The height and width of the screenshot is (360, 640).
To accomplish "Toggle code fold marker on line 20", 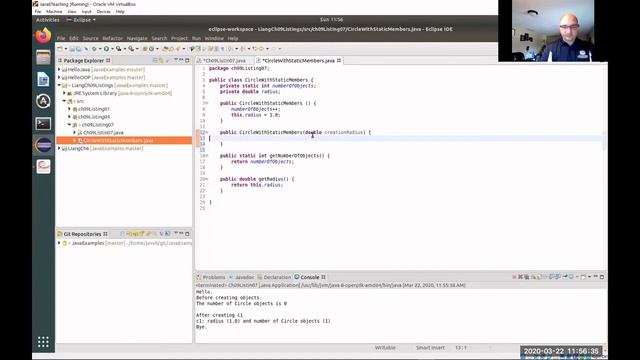I will (207, 179).
